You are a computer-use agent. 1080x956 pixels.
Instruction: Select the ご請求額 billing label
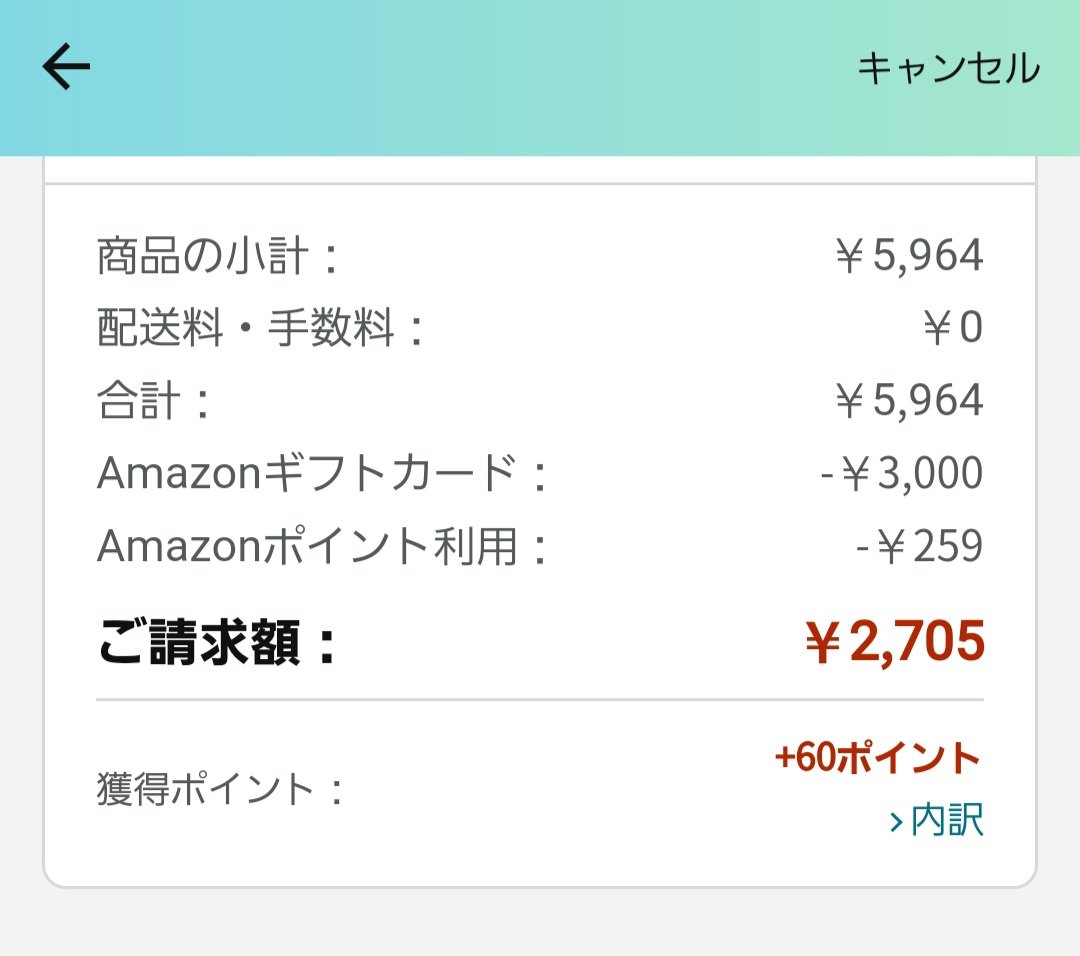[x=217, y=643]
